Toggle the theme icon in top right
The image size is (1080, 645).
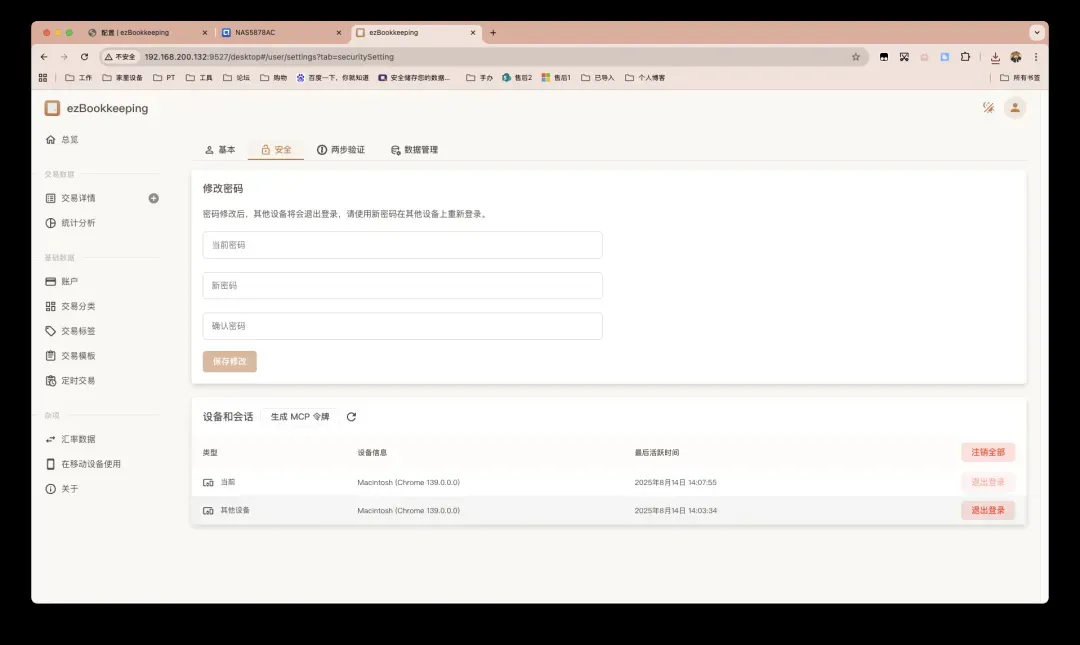(988, 108)
